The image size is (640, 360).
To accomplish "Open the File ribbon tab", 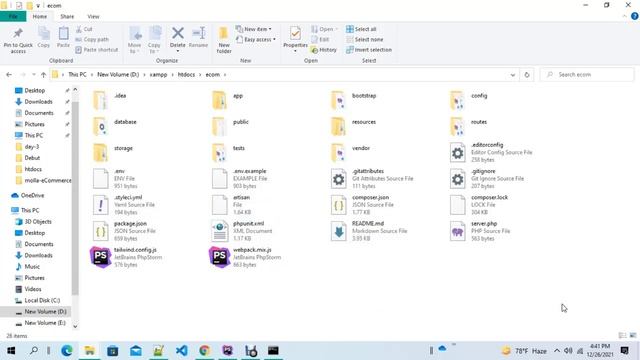I will (13, 17).
